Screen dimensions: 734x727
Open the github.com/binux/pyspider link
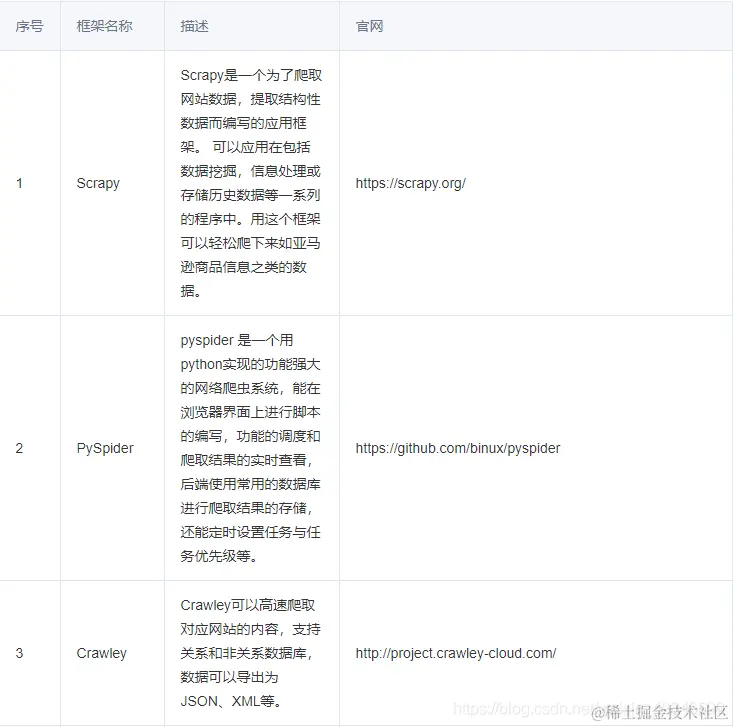coord(458,448)
